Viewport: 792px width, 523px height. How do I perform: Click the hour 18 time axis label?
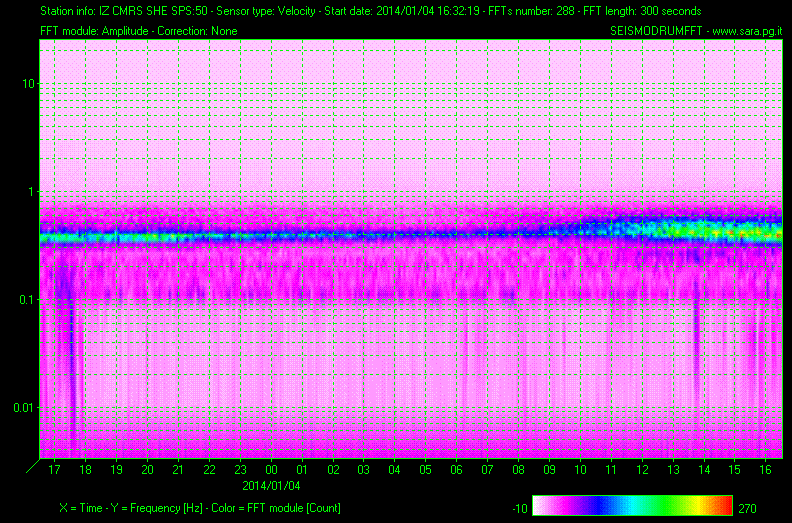tap(85, 469)
